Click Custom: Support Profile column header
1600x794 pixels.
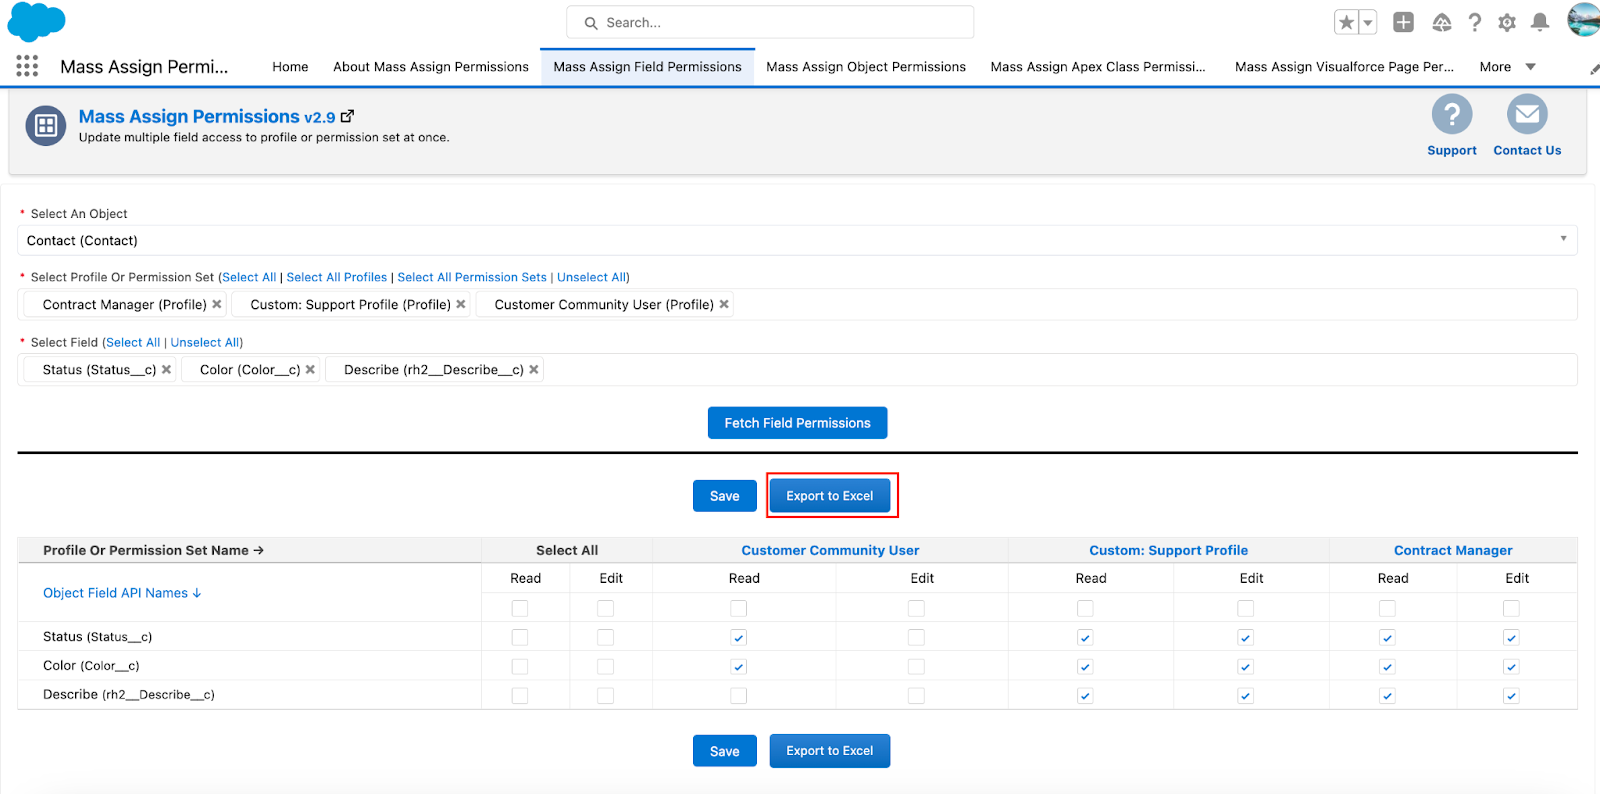pyautogui.click(x=1168, y=550)
